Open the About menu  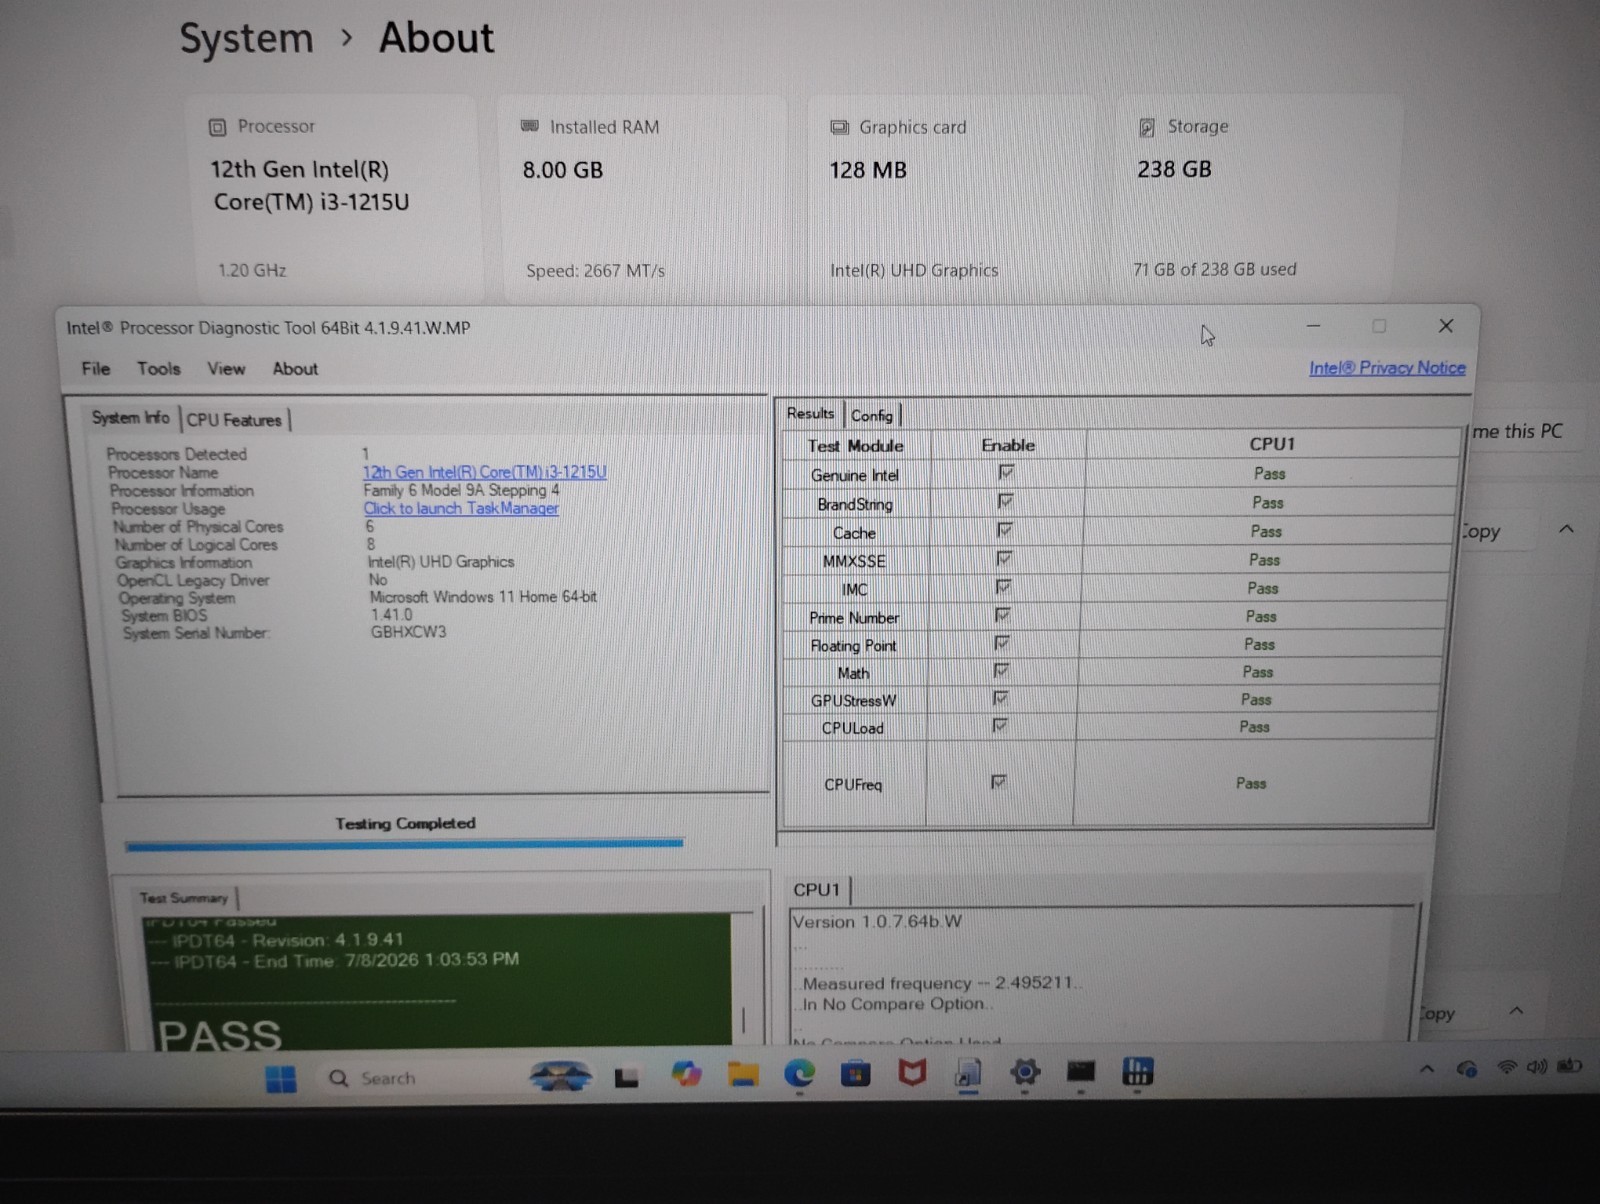tap(295, 369)
